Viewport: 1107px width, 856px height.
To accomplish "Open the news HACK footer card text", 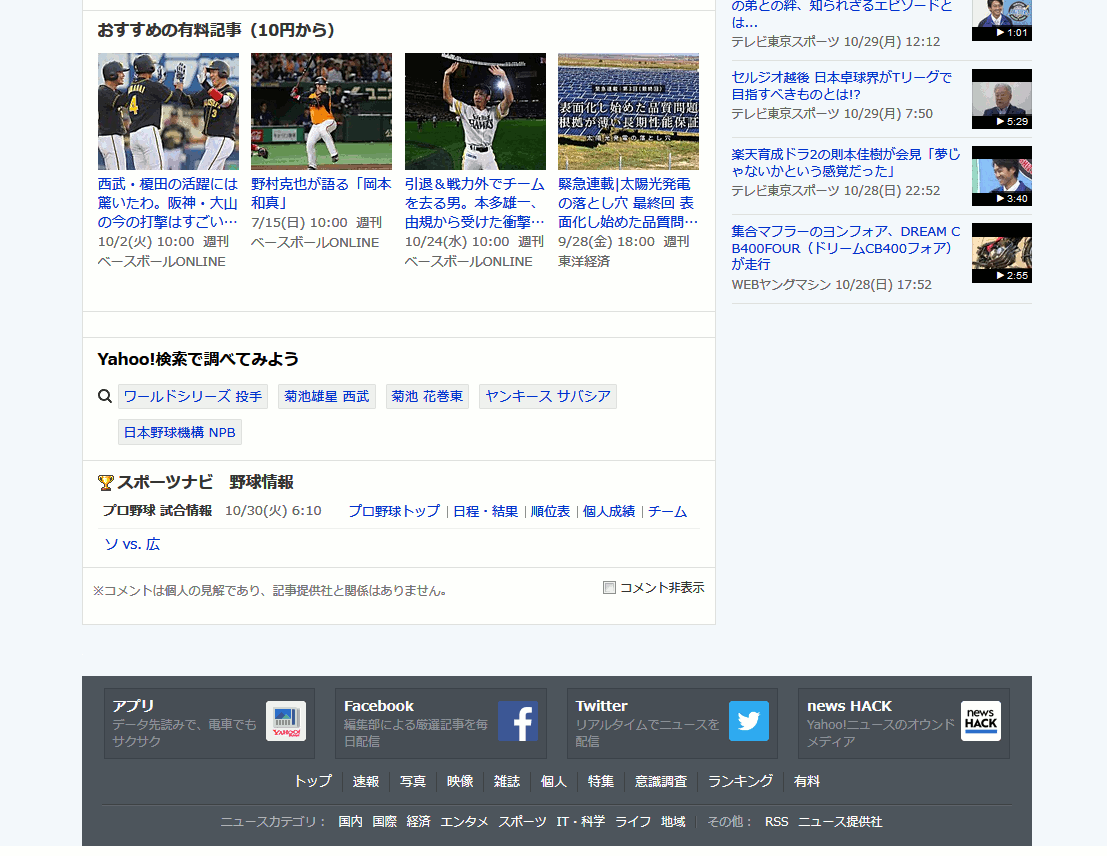I will click(880, 723).
